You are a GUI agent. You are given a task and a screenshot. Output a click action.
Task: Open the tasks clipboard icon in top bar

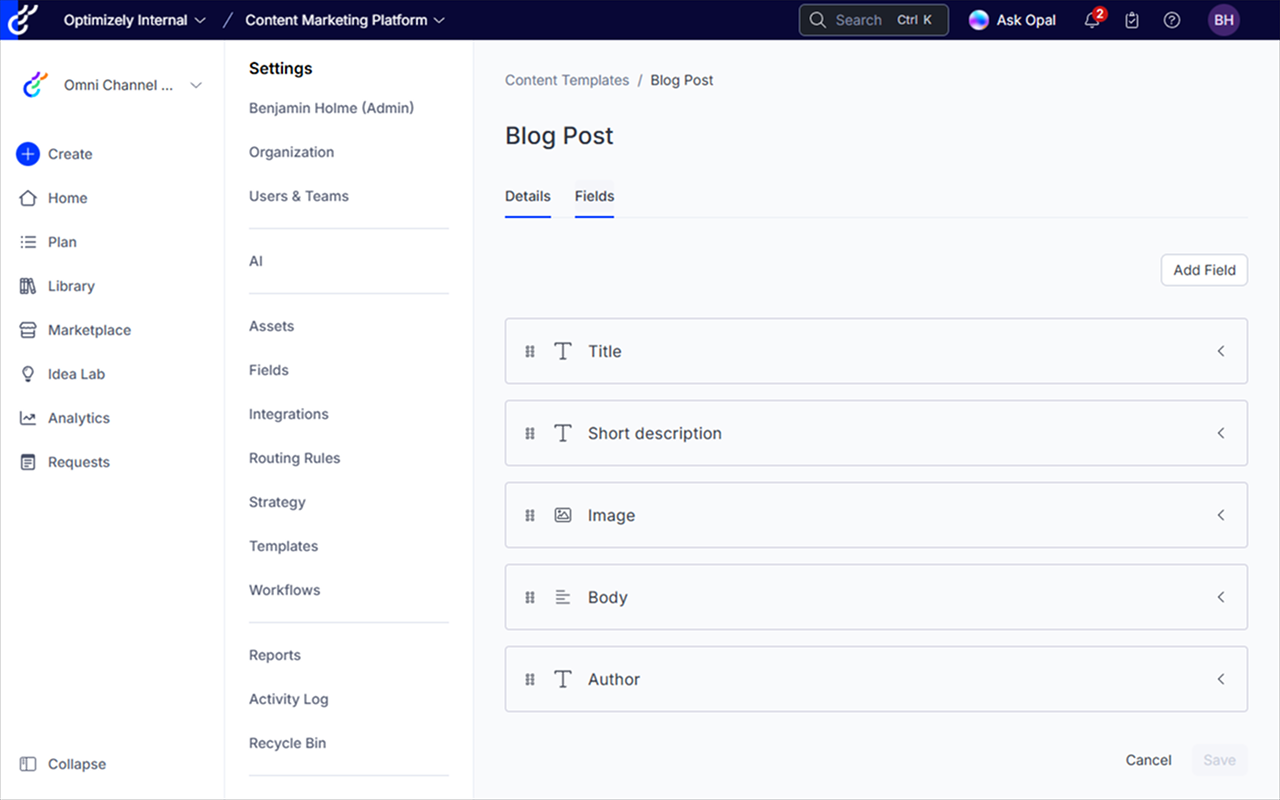pos(1131,20)
